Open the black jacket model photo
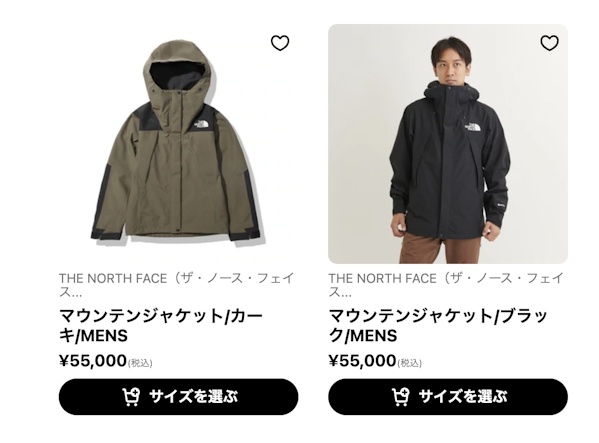The image size is (599, 443). point(448,144)
